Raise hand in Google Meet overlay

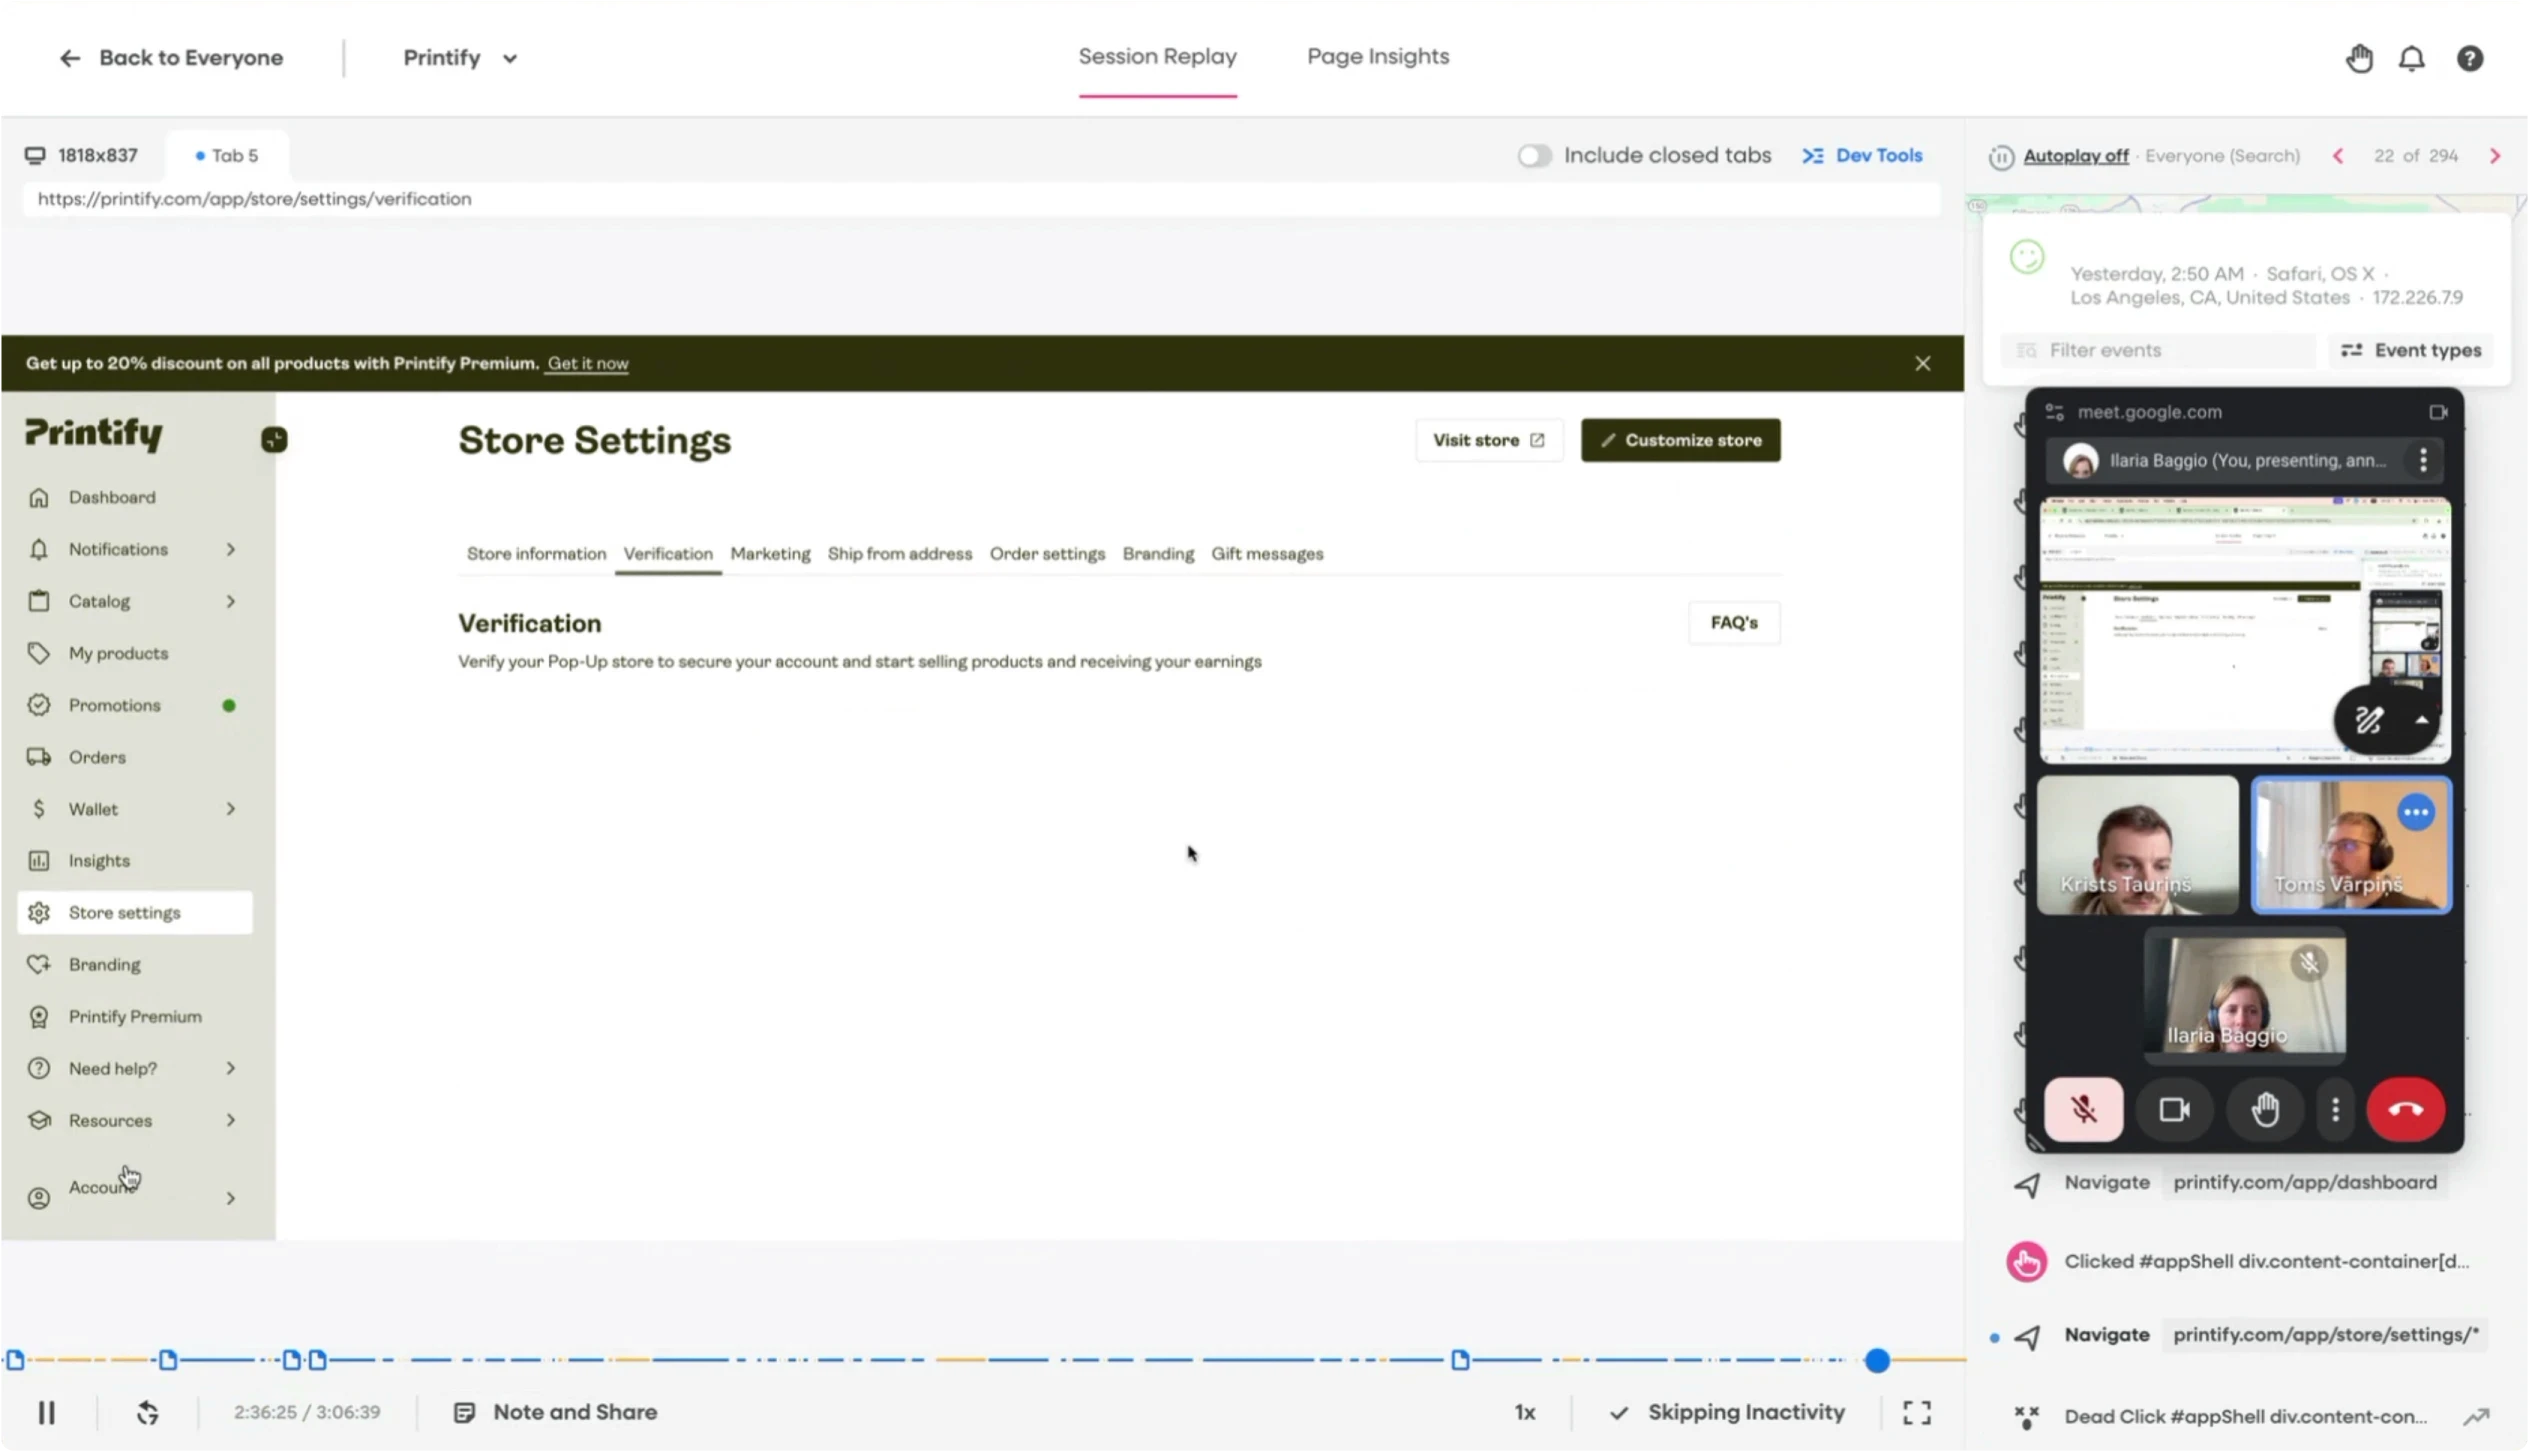(x=2264, y=1110)
